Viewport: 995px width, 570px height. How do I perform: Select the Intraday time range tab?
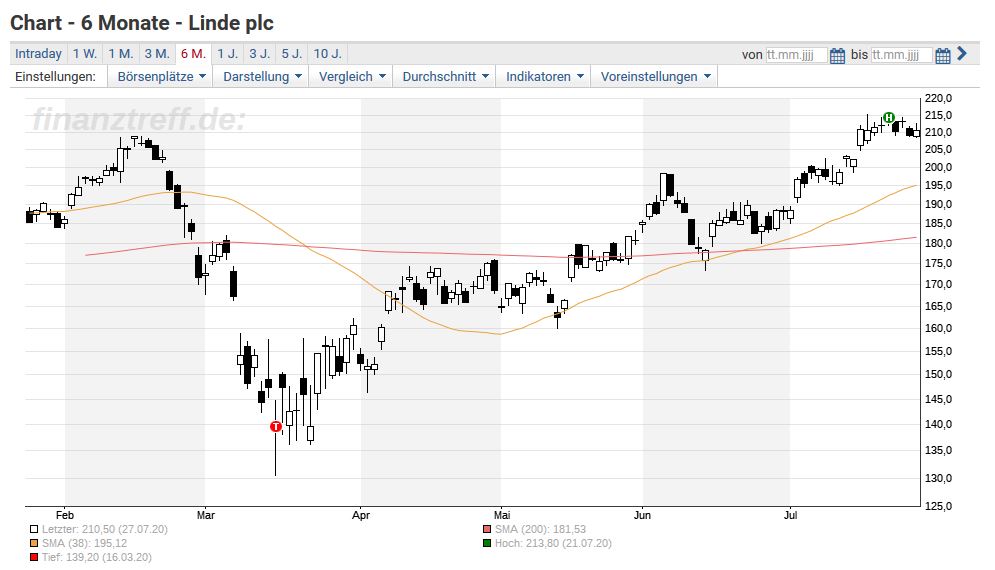[38, 54]
